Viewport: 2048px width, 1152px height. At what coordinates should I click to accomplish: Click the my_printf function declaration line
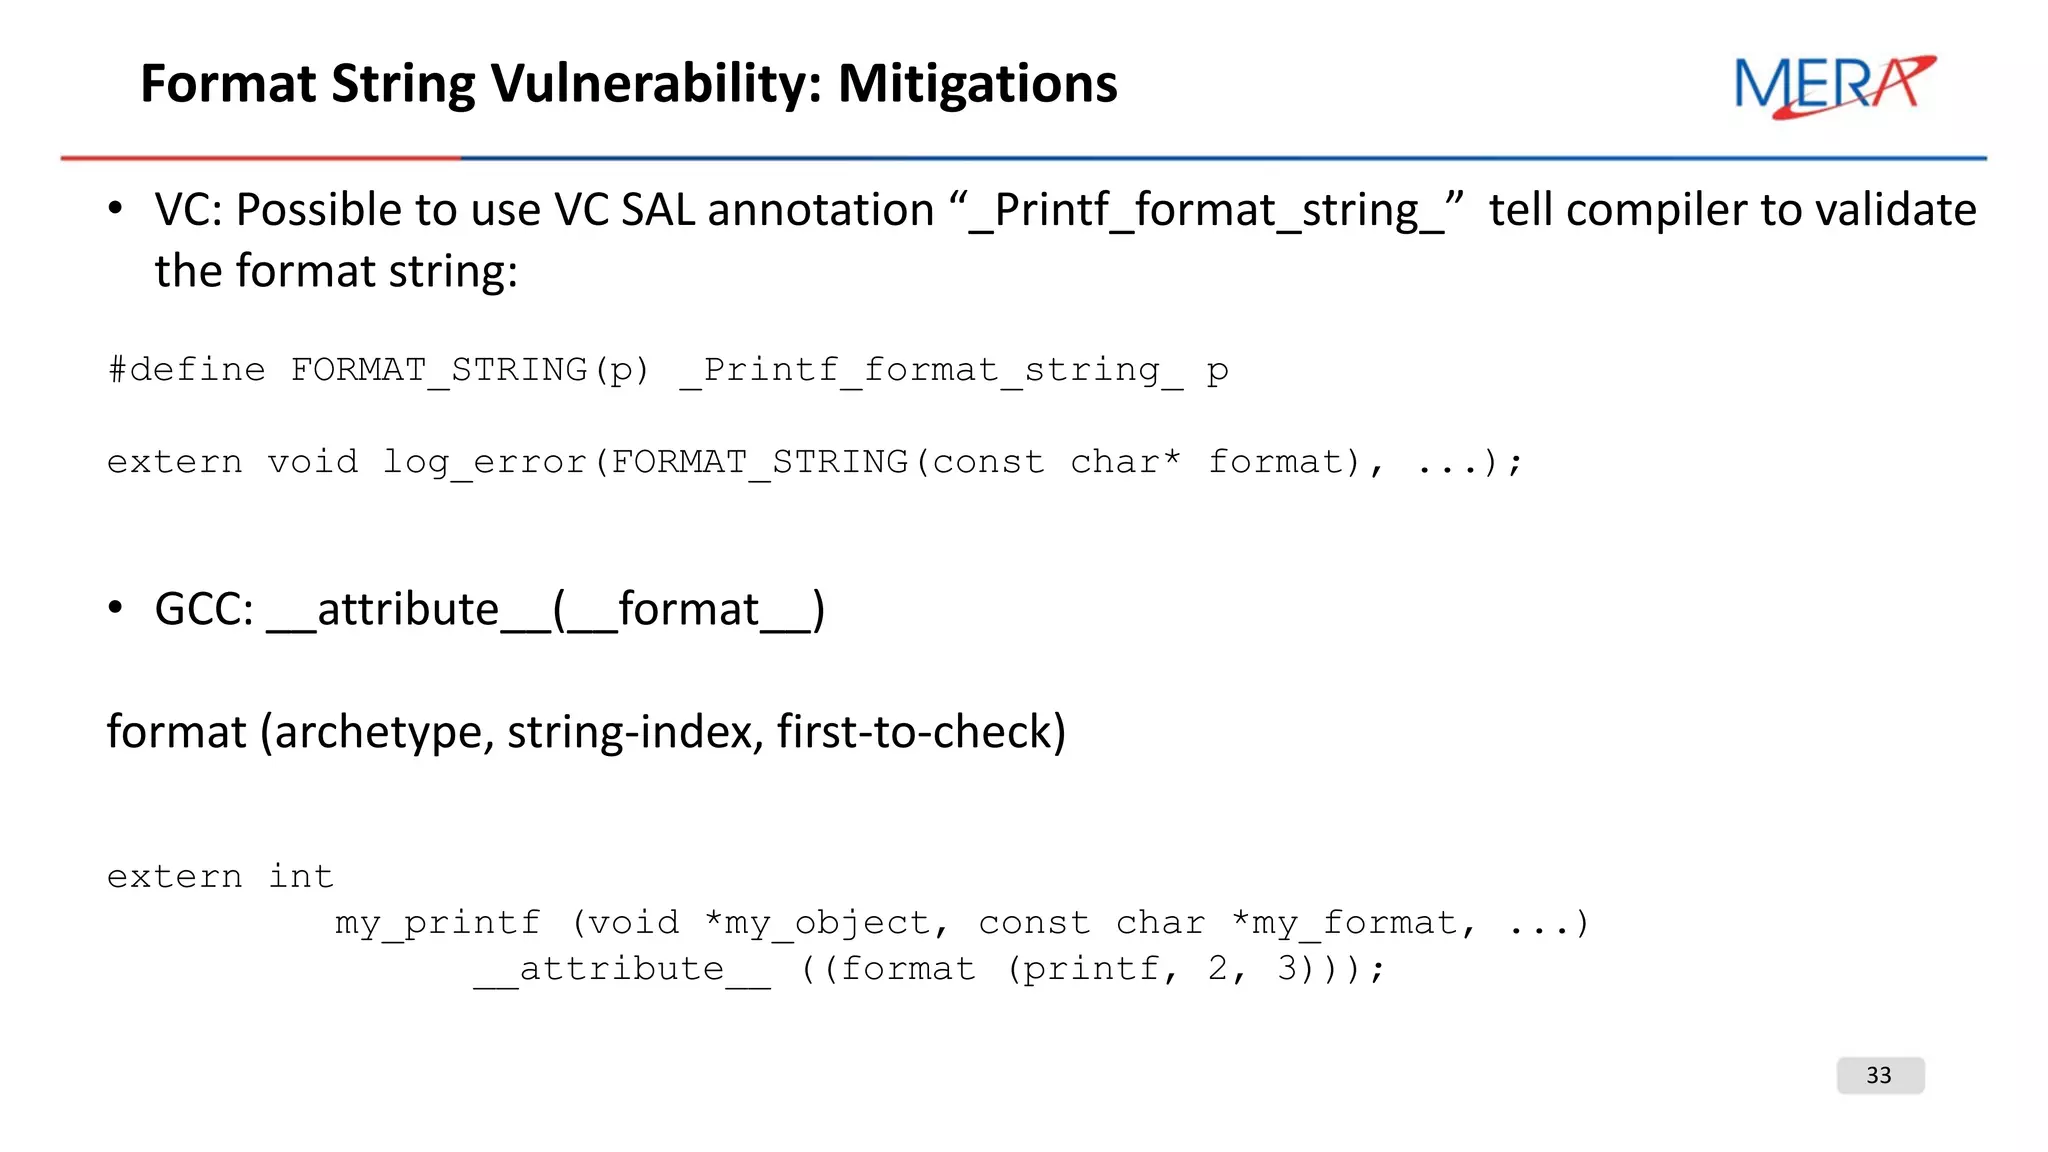(x=961, y=923)
